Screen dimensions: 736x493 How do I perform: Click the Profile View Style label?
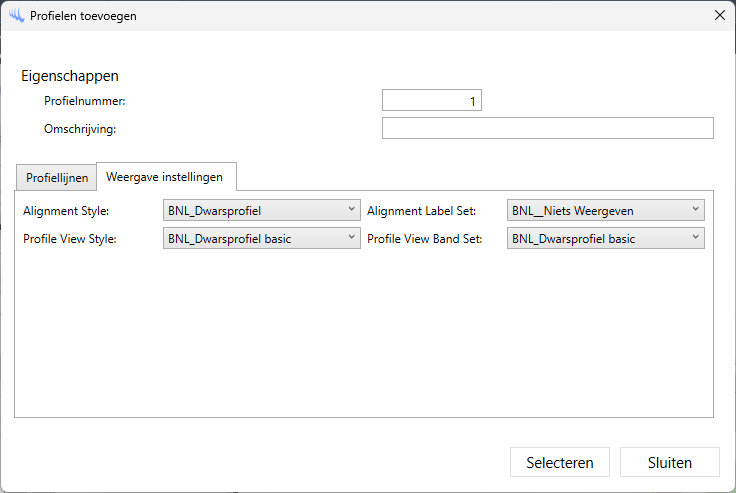tap(70, 239)
